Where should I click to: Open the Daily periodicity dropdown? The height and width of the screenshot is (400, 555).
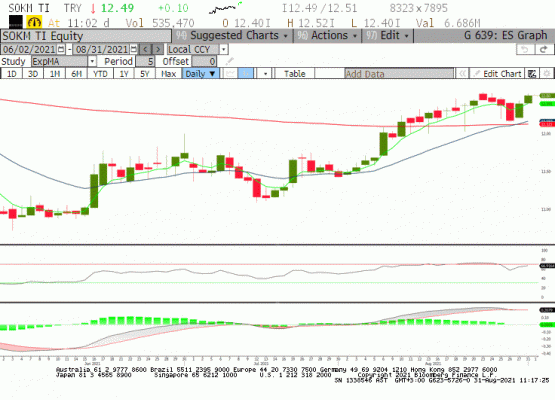coord(200,74)
